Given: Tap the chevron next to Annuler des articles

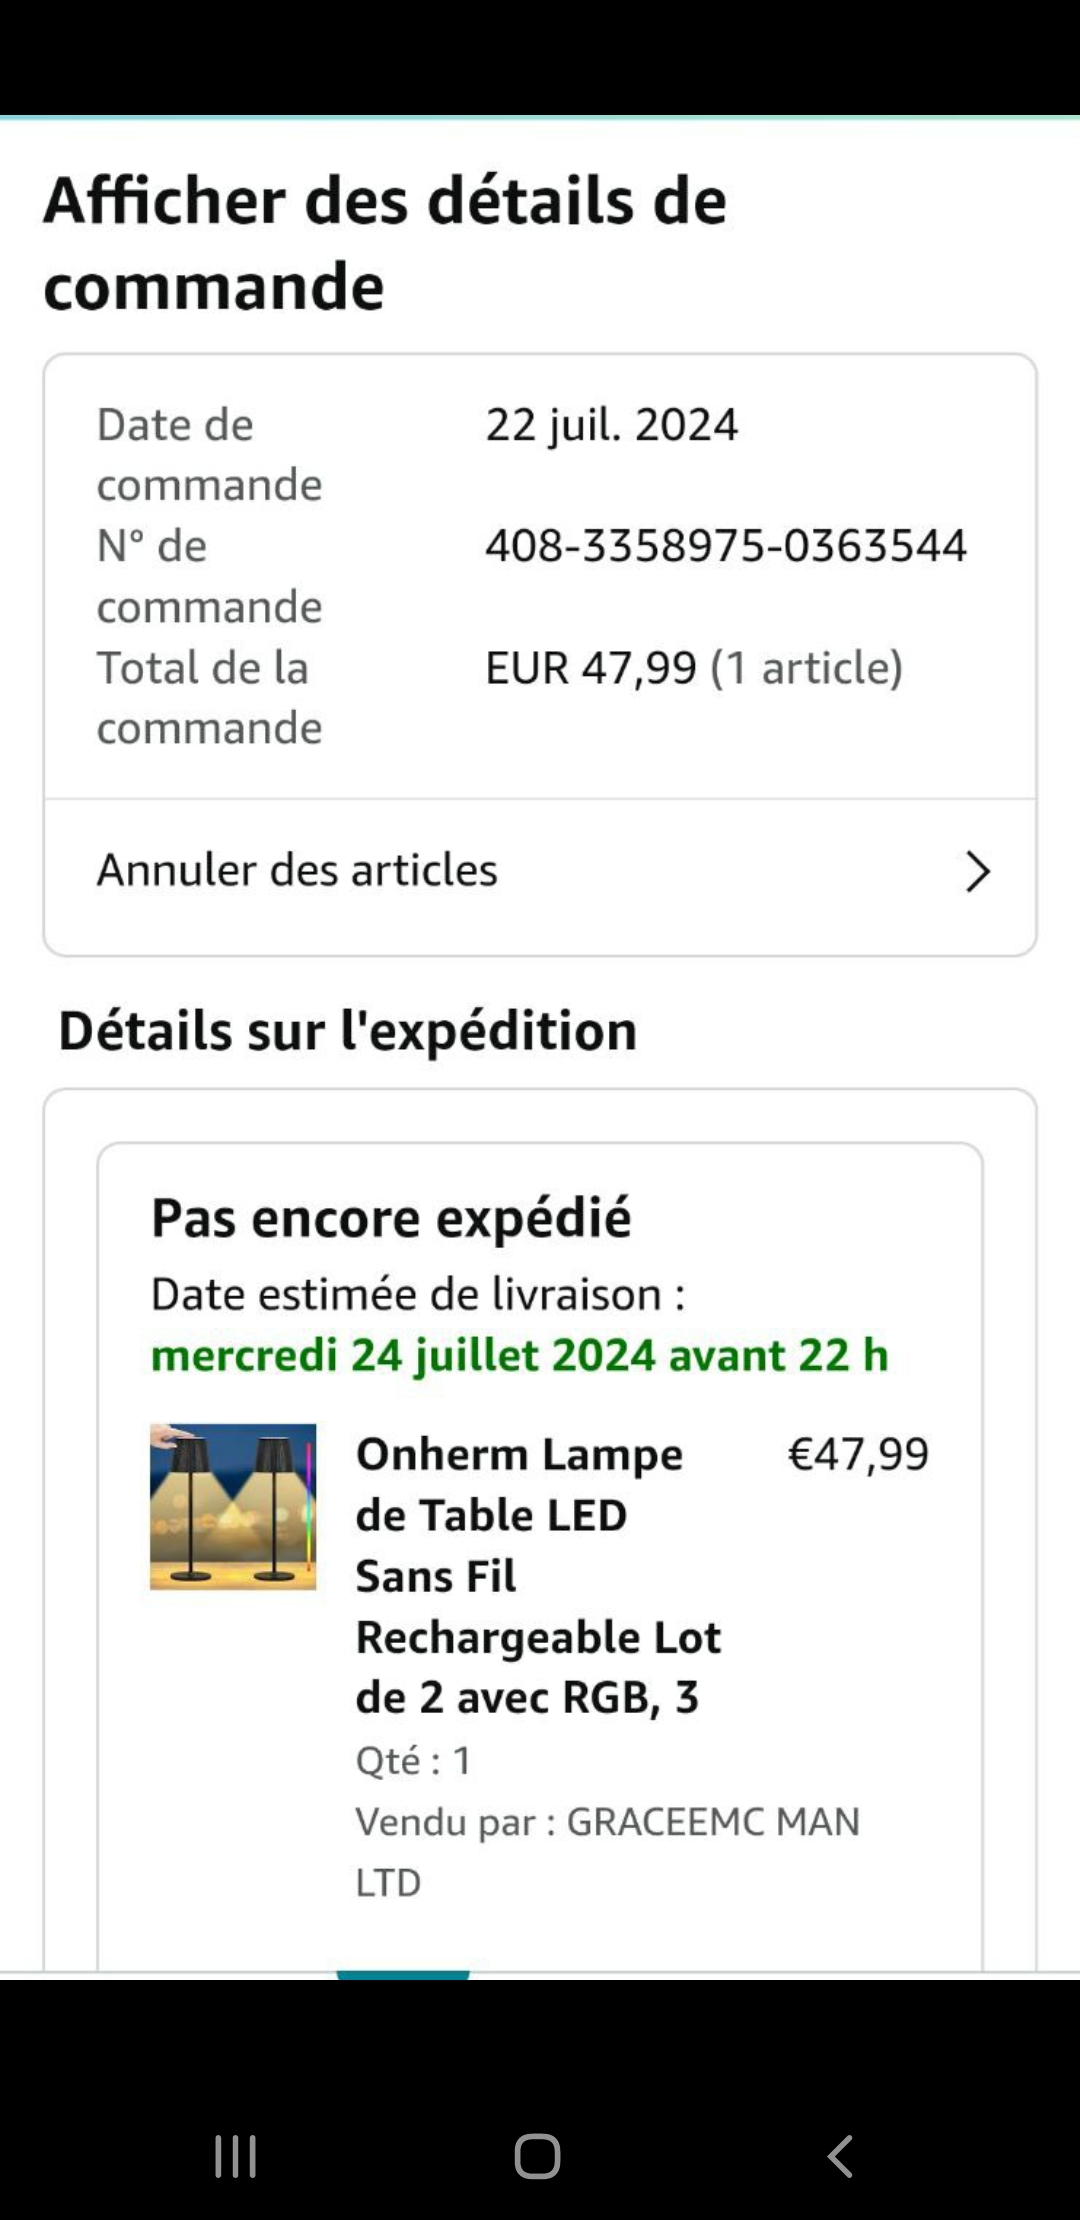Looking at the screenshot, I should click(977, 872).
